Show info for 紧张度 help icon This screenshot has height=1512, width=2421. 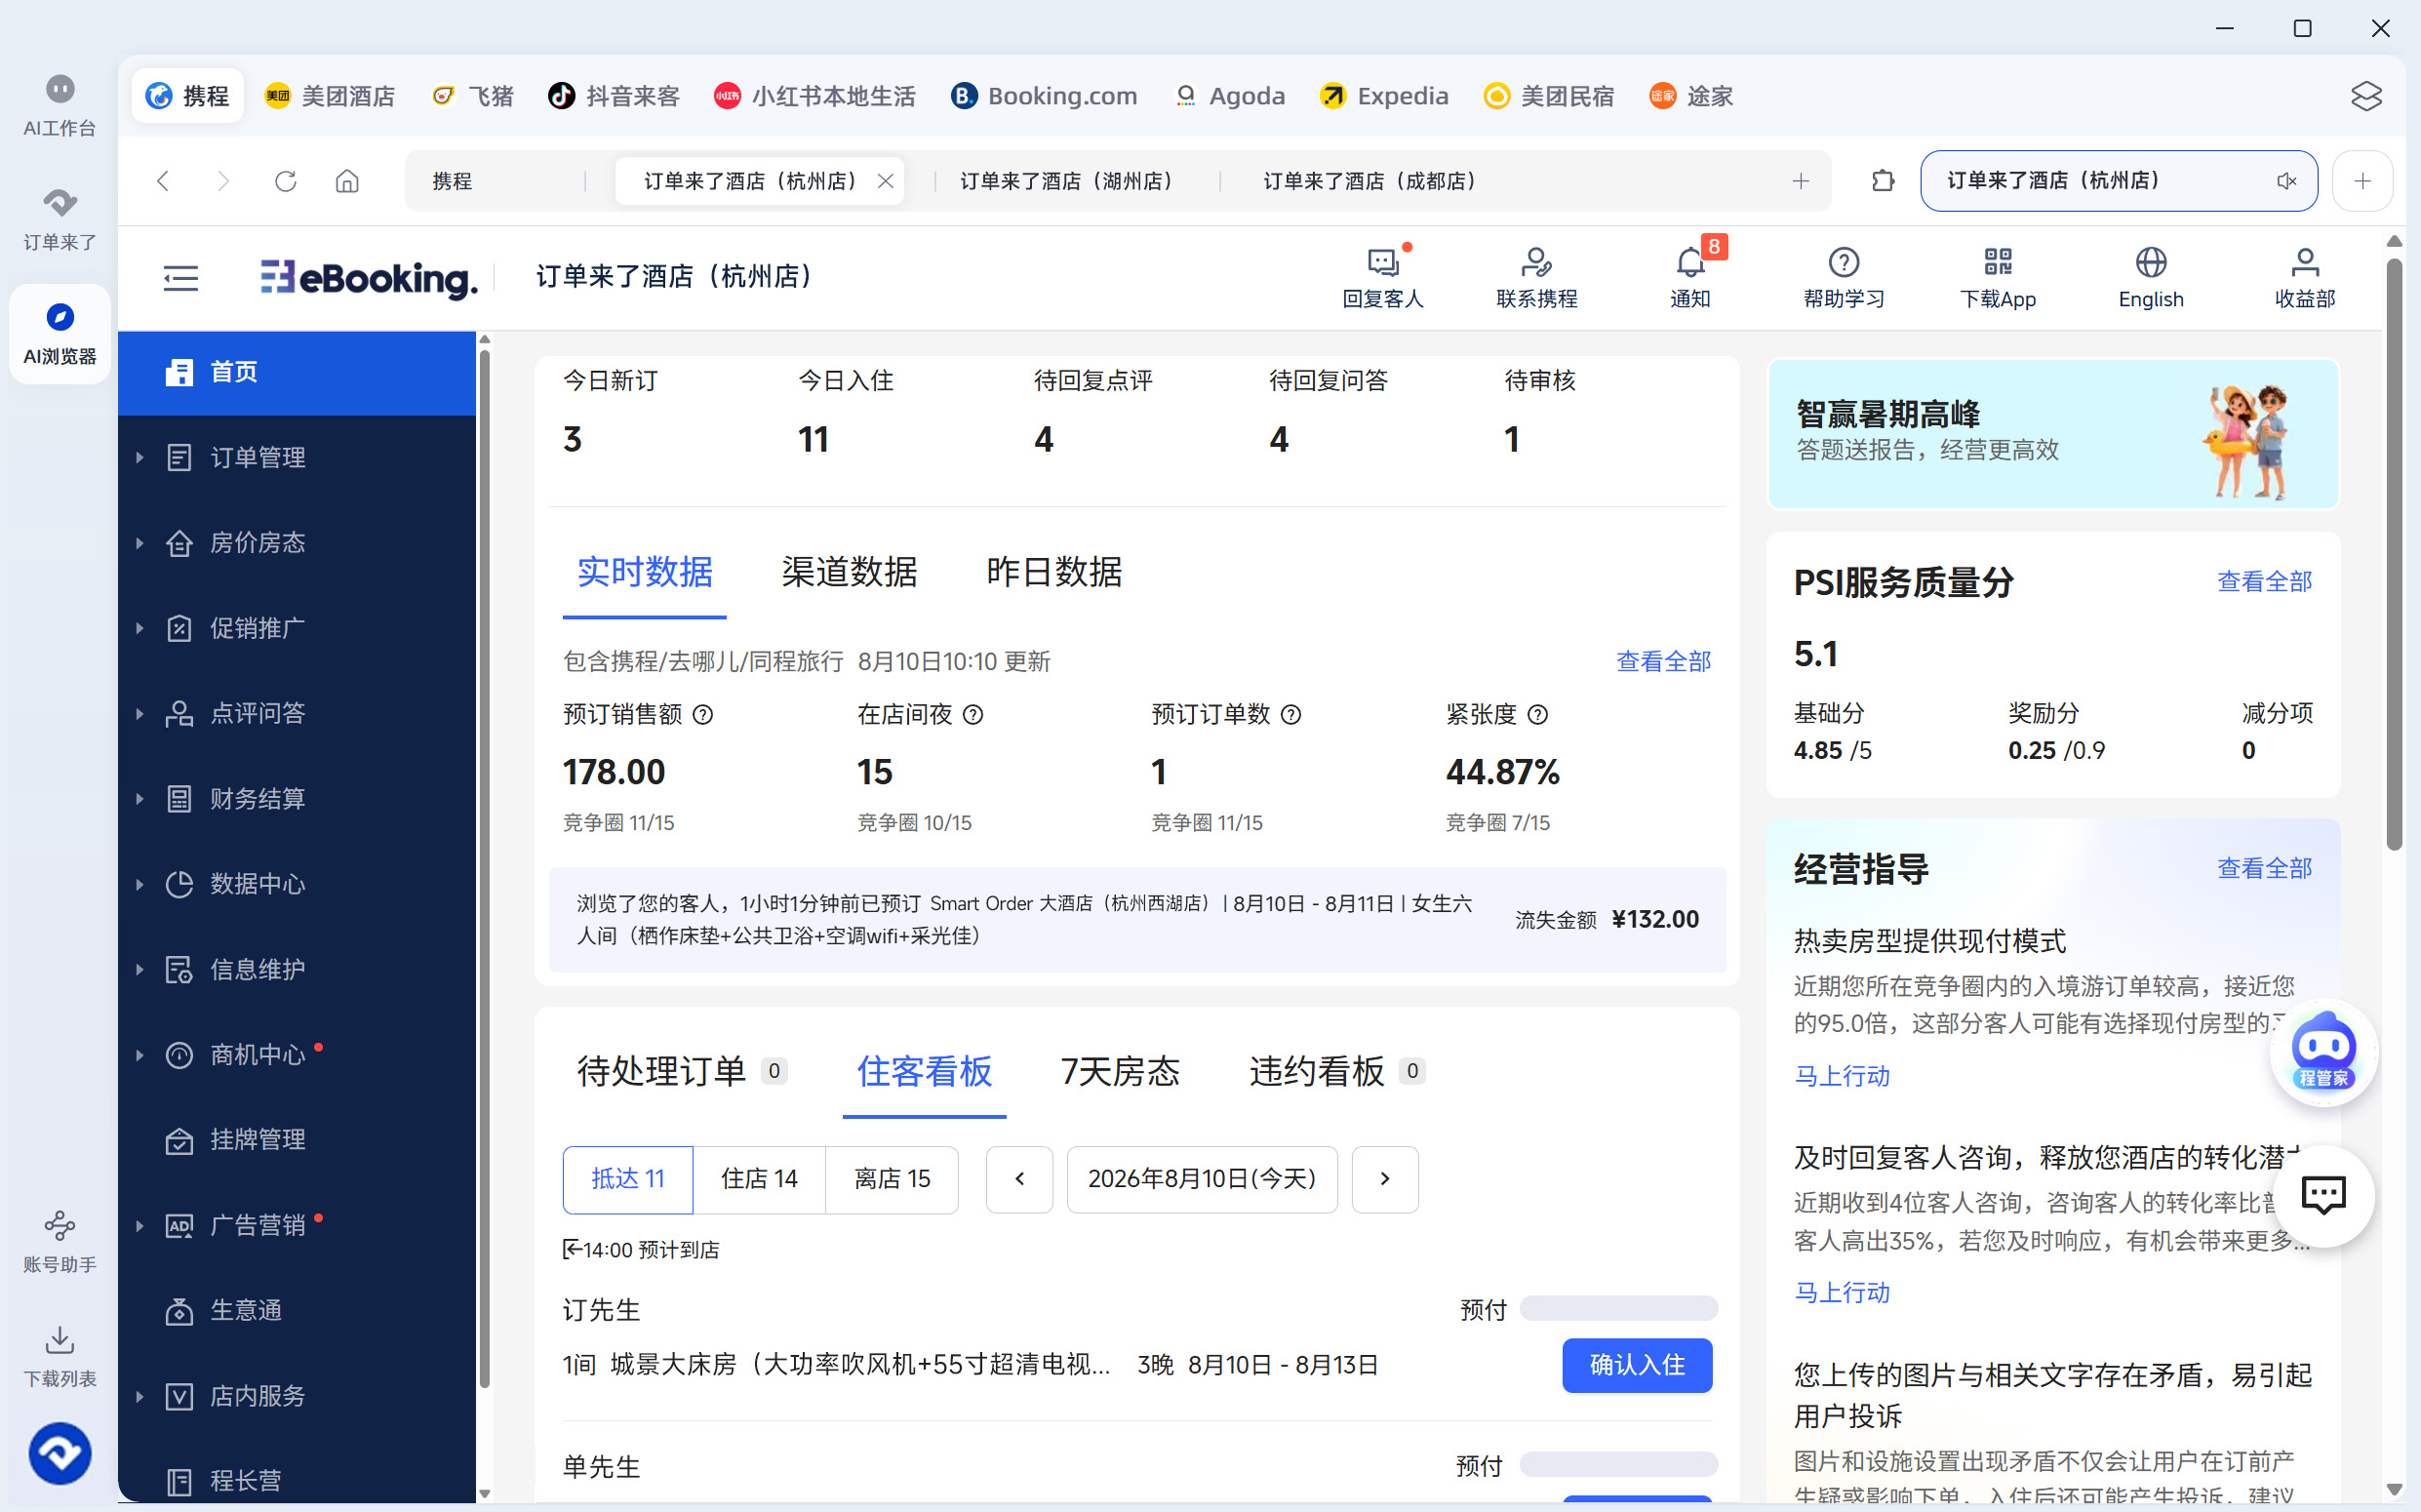1538,715
